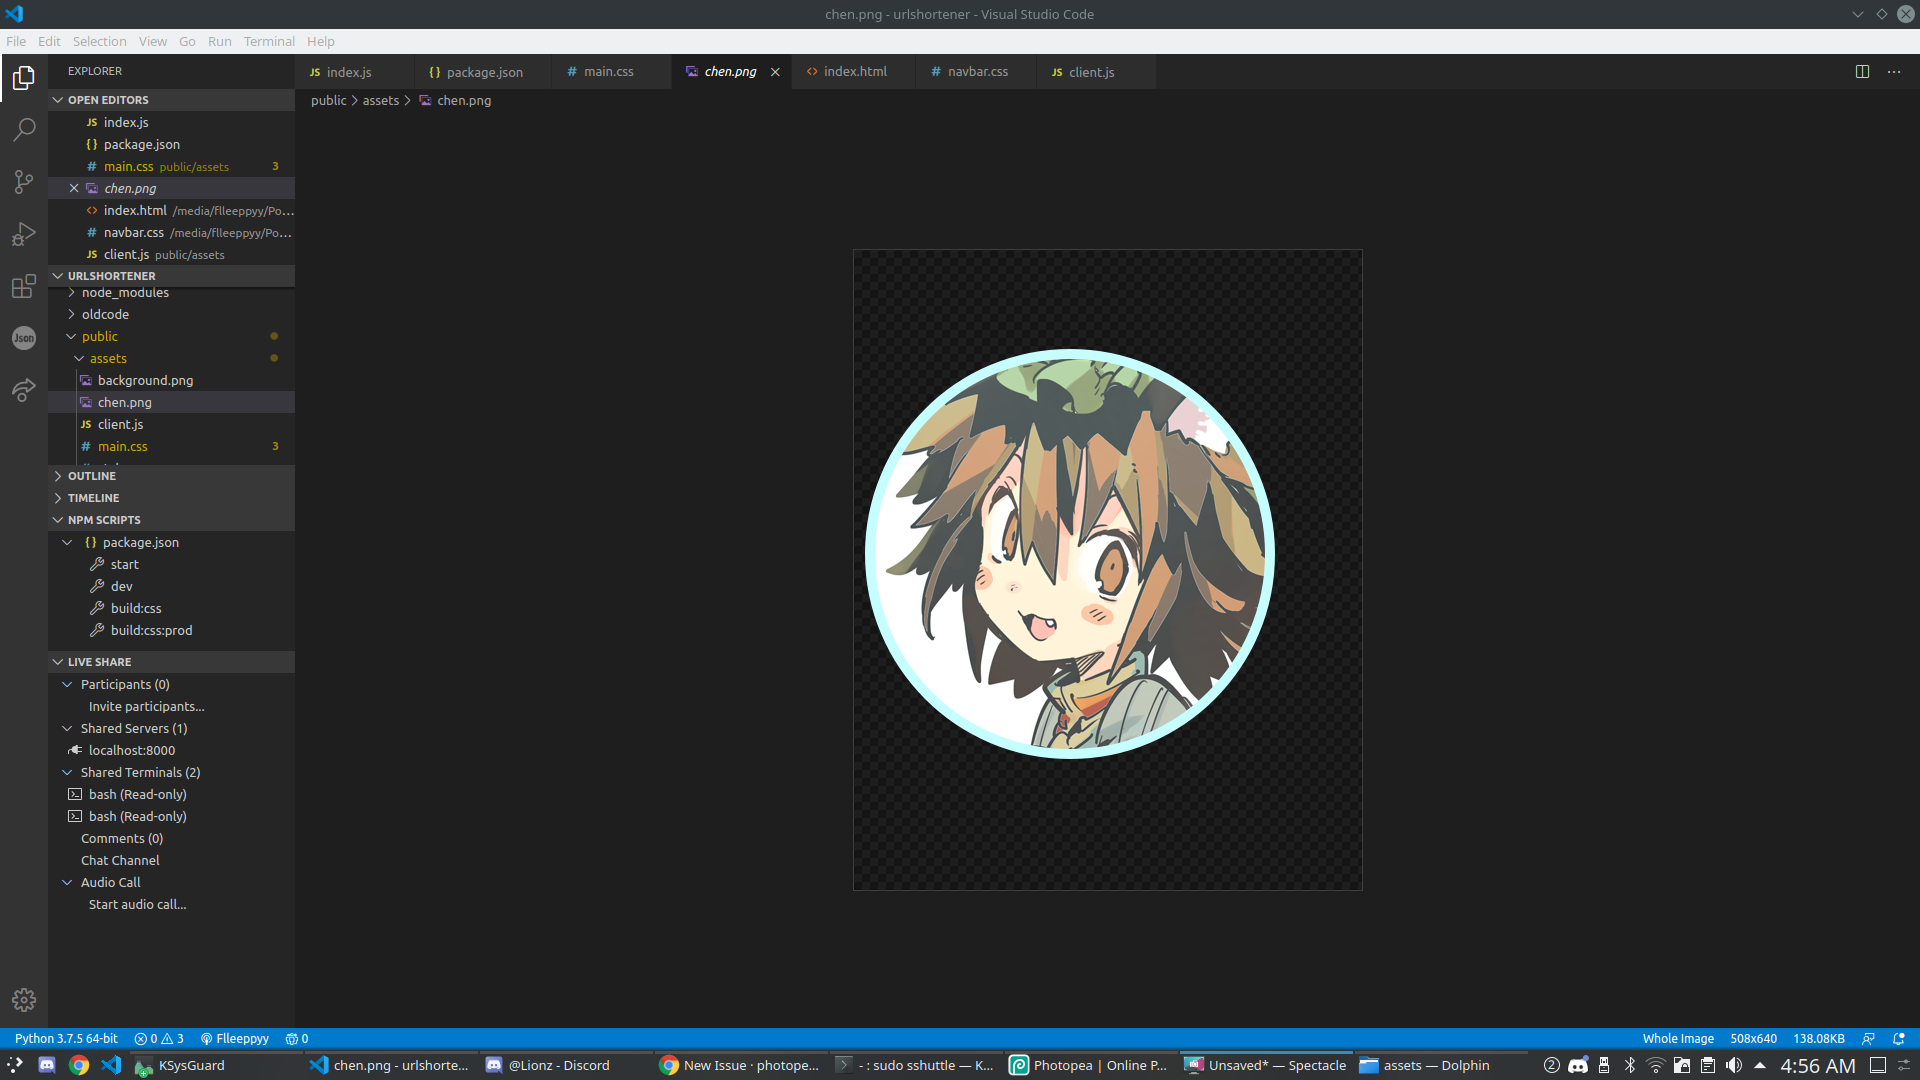
Task: Click the Show Desktop icon in the taskbar
Action: pos(1878,1065)
